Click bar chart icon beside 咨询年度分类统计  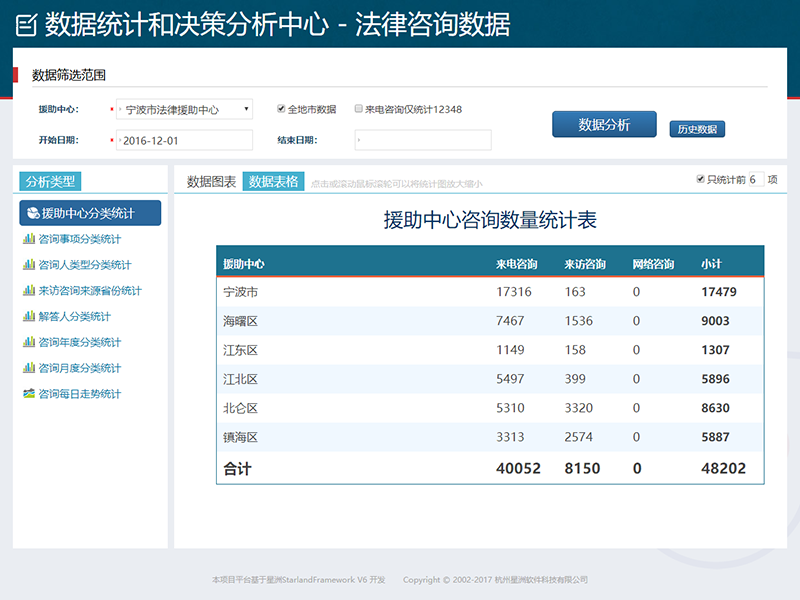29,342
